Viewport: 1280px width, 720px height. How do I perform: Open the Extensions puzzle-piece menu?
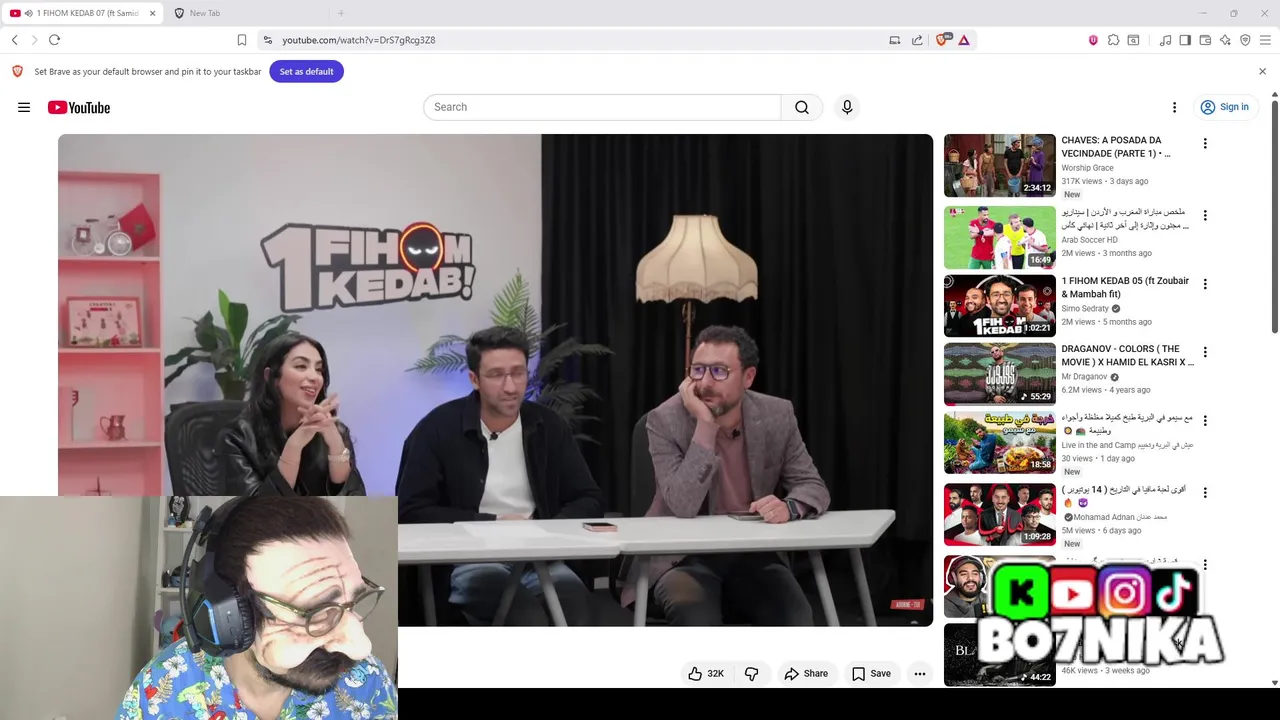click(1113, 40)
